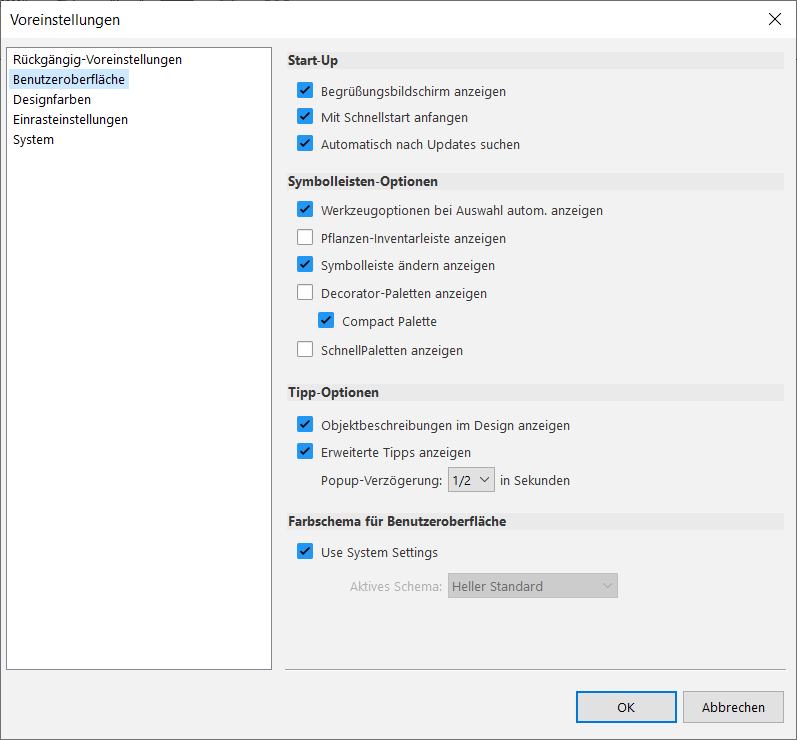Image resolution: width=797 pixels, height=740 pixels.
Task: Click the Symbolleisten-Optionen section header
Action: (362, 181)
